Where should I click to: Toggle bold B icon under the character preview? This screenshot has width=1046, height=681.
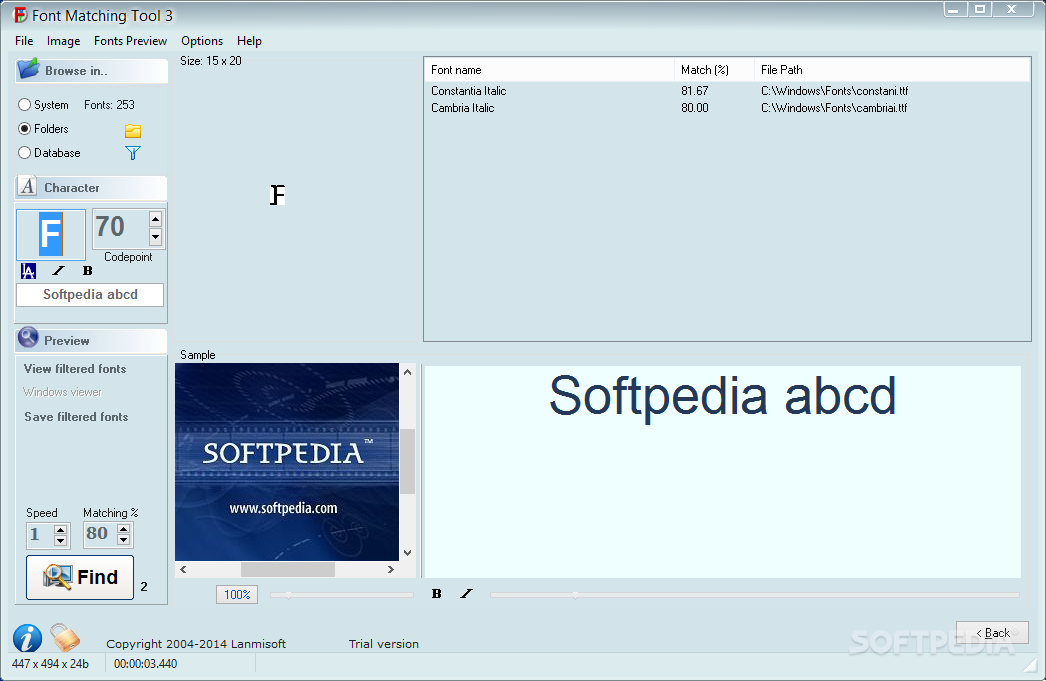(87, 271)
